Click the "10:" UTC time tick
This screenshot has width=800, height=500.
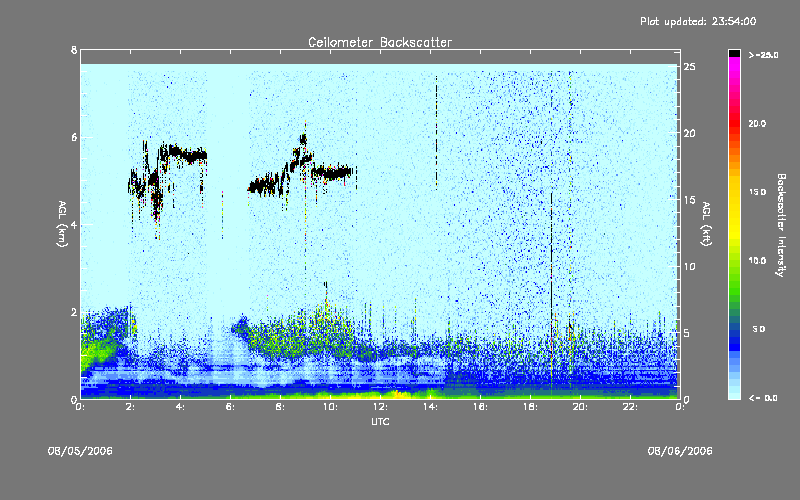[330, 407]
